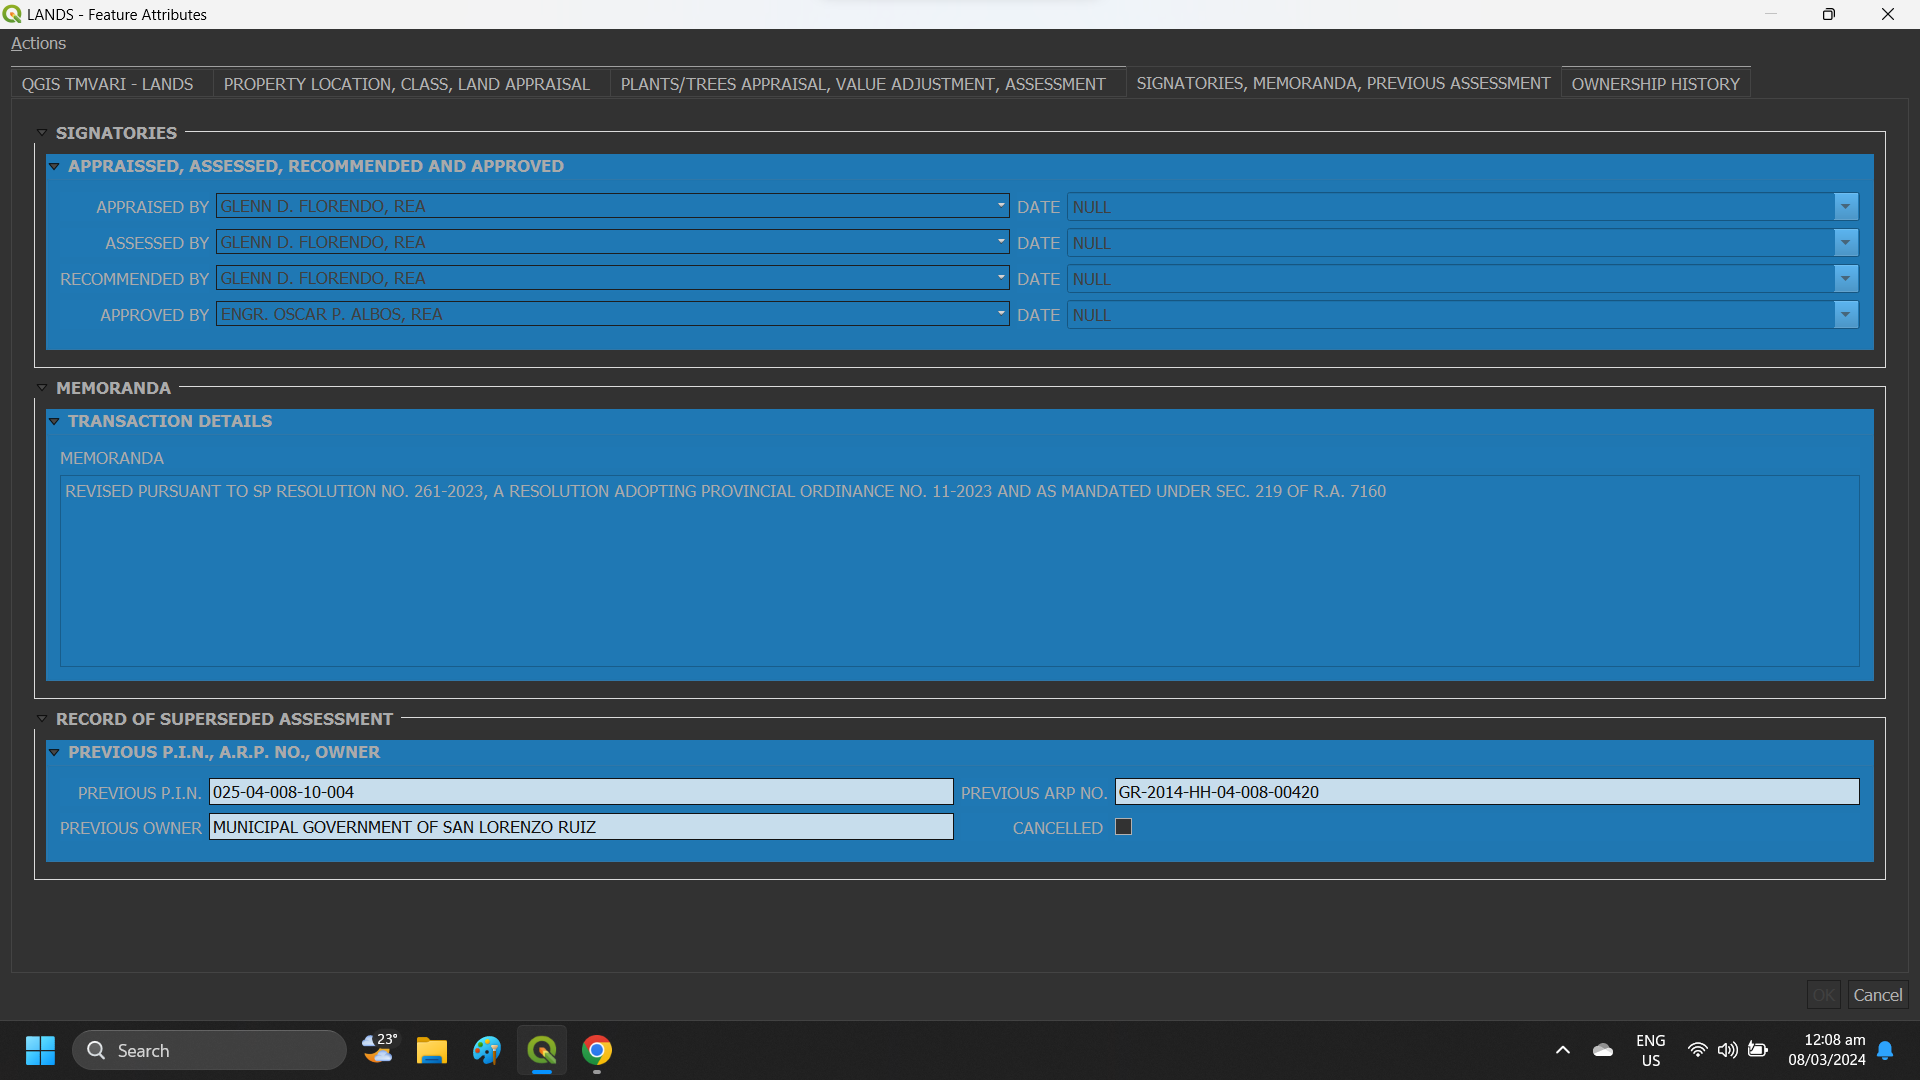Collapse the SIGNATORIES section
This screenshot has height=1080, width=1920.
point(42,133)
